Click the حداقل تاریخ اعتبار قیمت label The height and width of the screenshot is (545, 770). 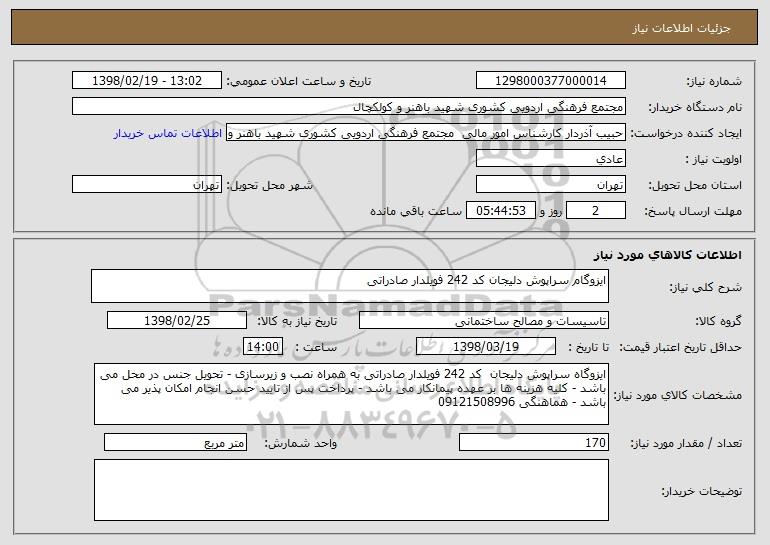click(x=681, y=348)
